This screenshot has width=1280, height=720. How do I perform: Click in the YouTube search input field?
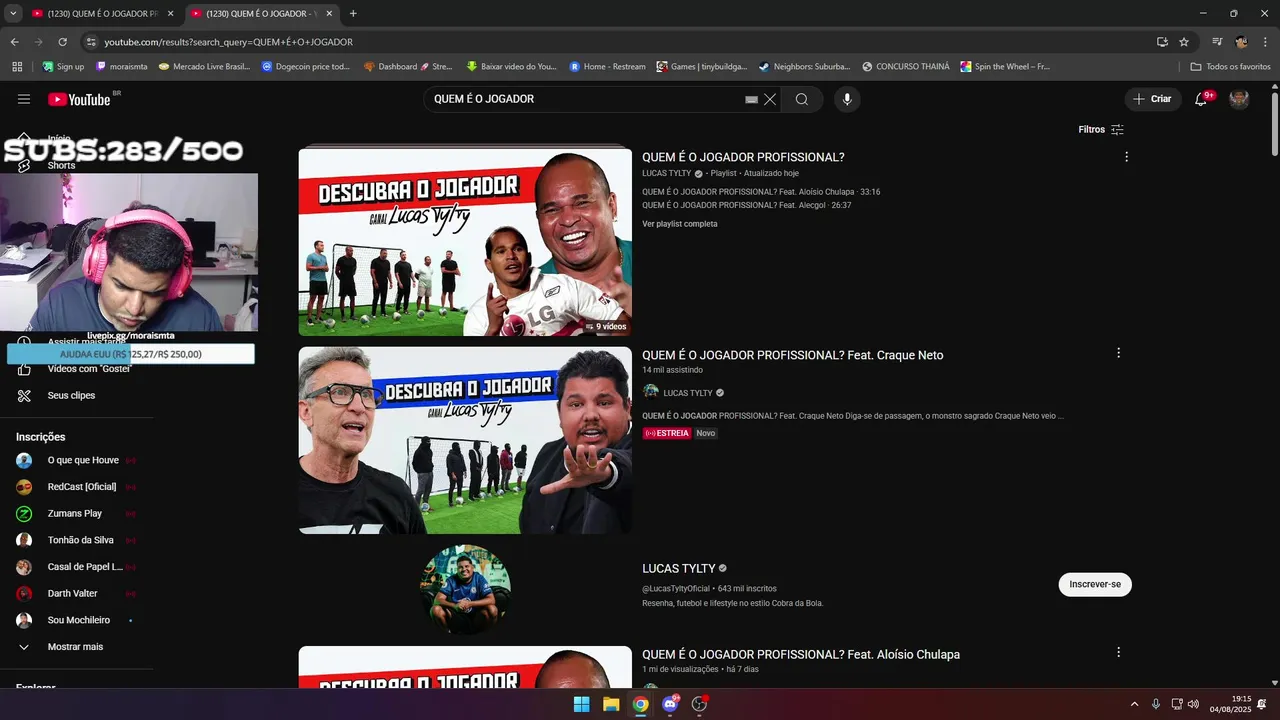click(x=585, y=99)
